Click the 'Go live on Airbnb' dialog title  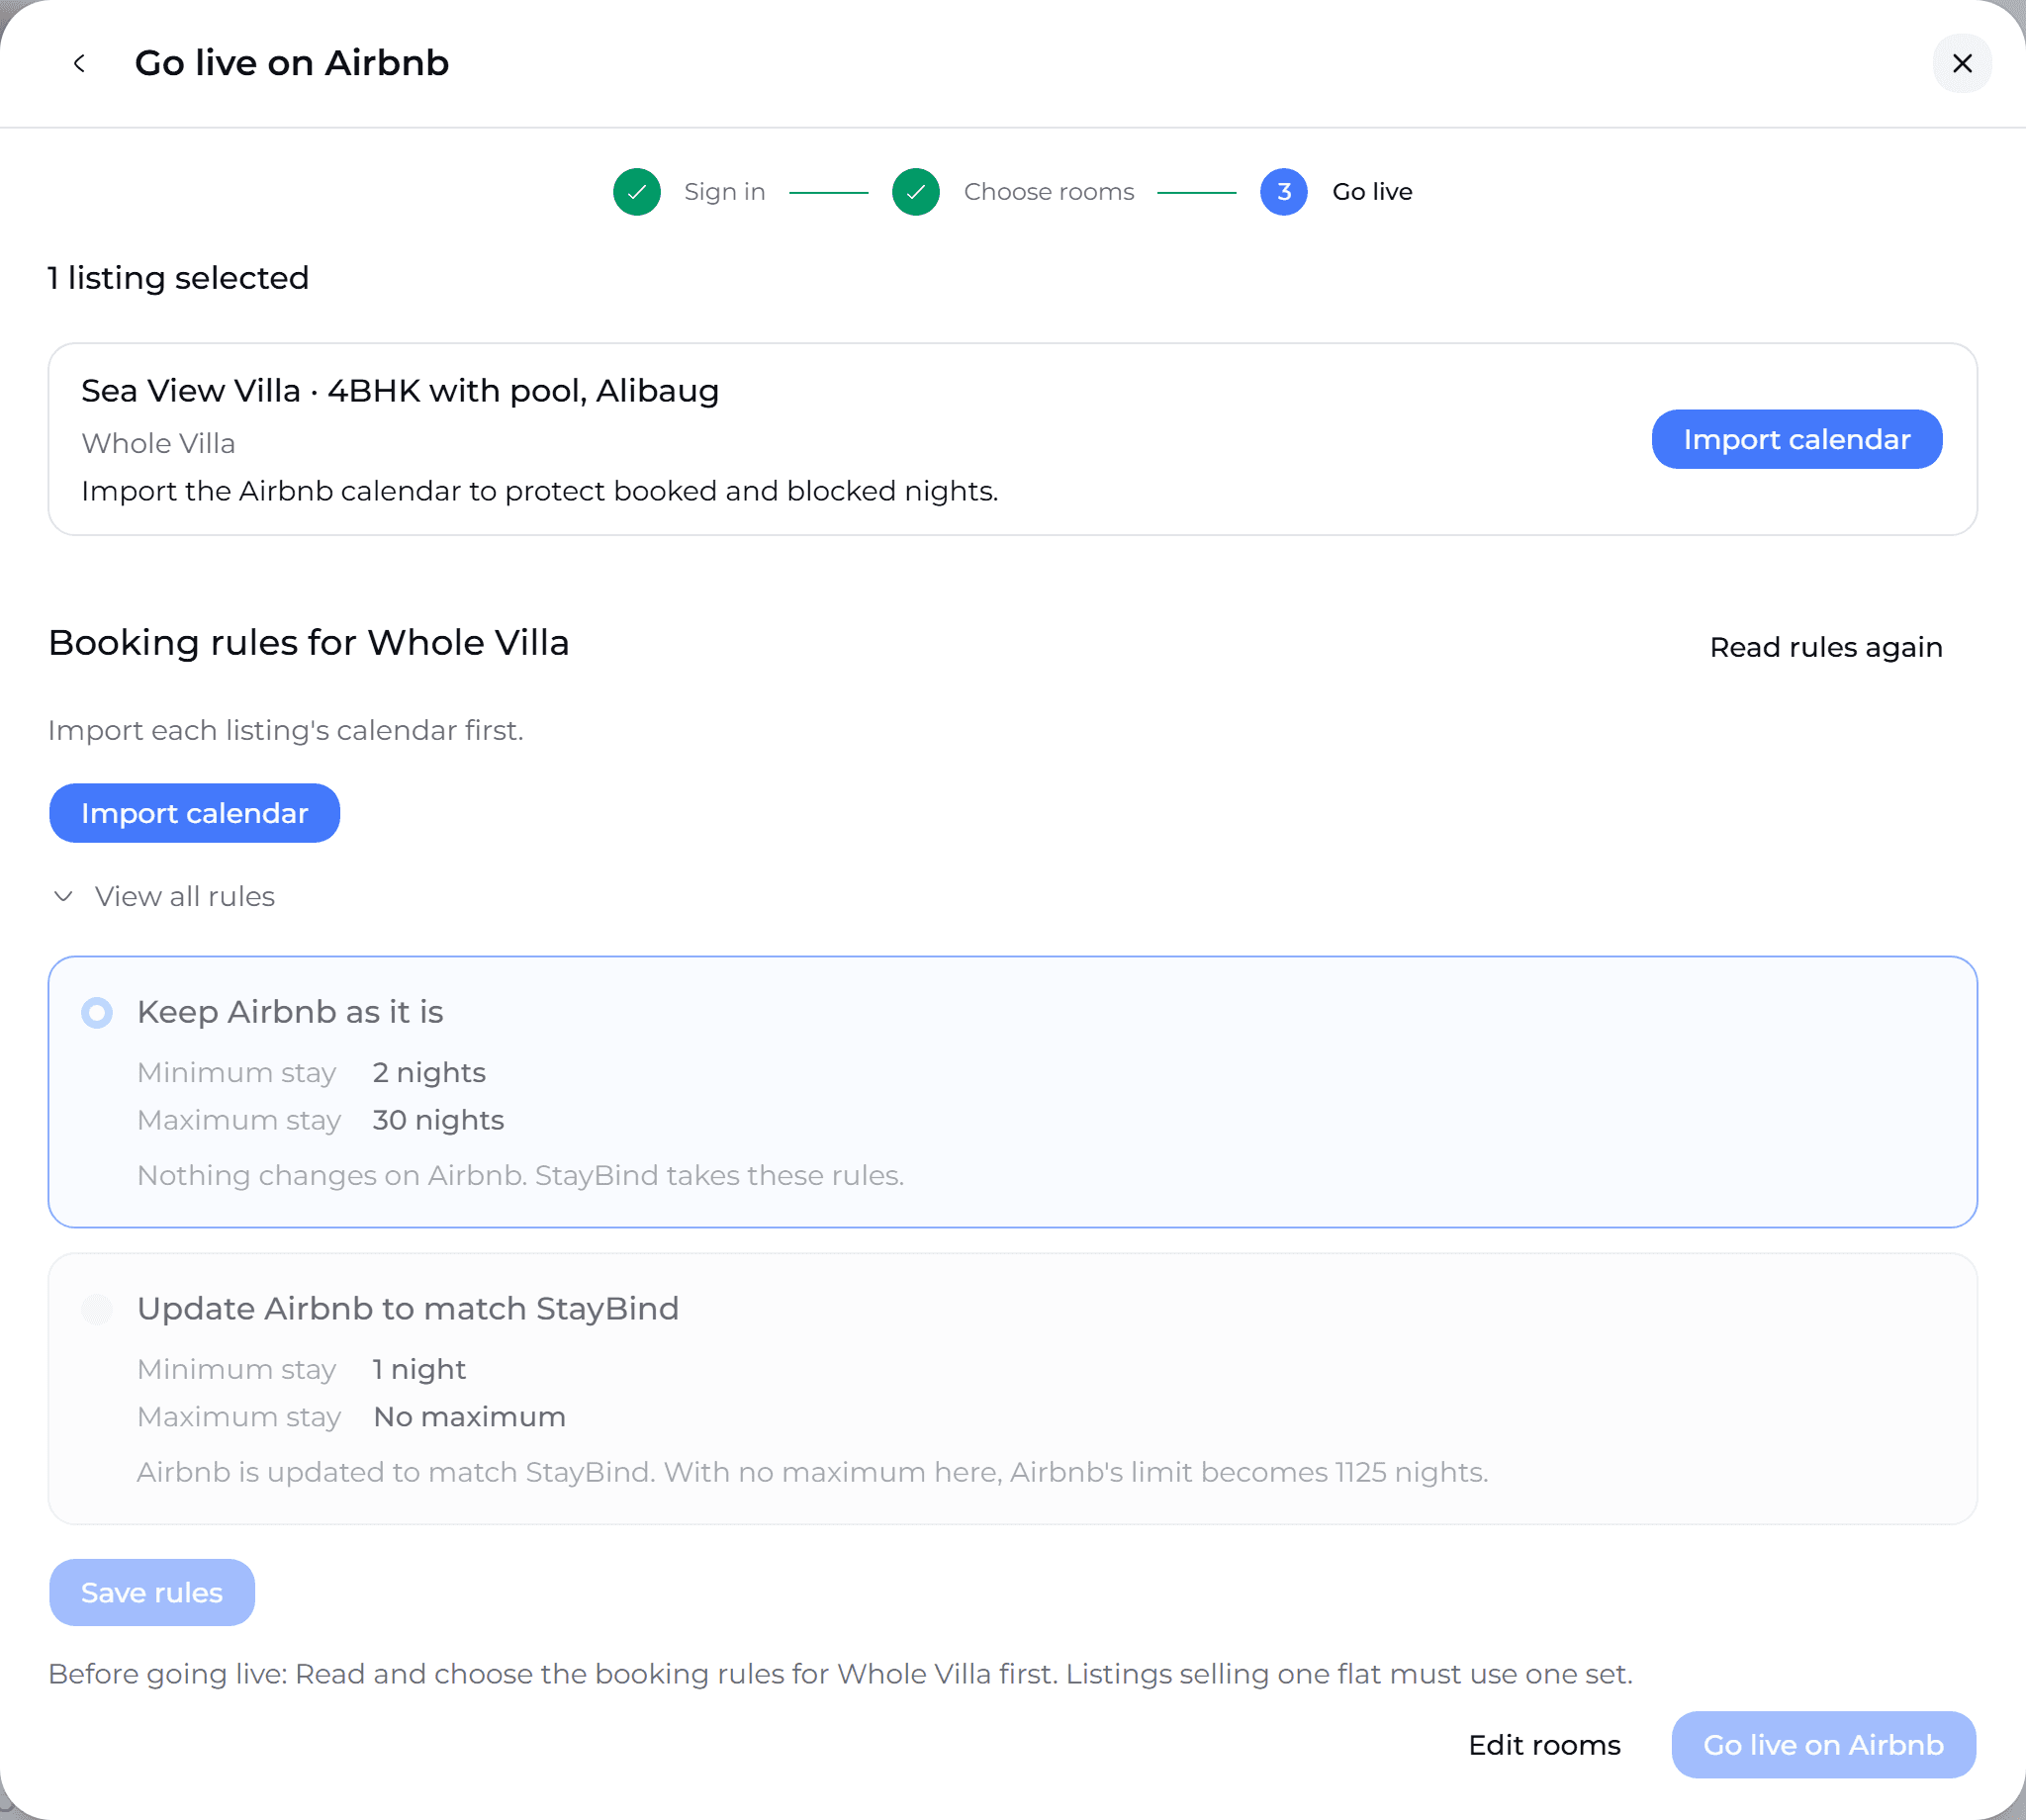coord(292,63)
